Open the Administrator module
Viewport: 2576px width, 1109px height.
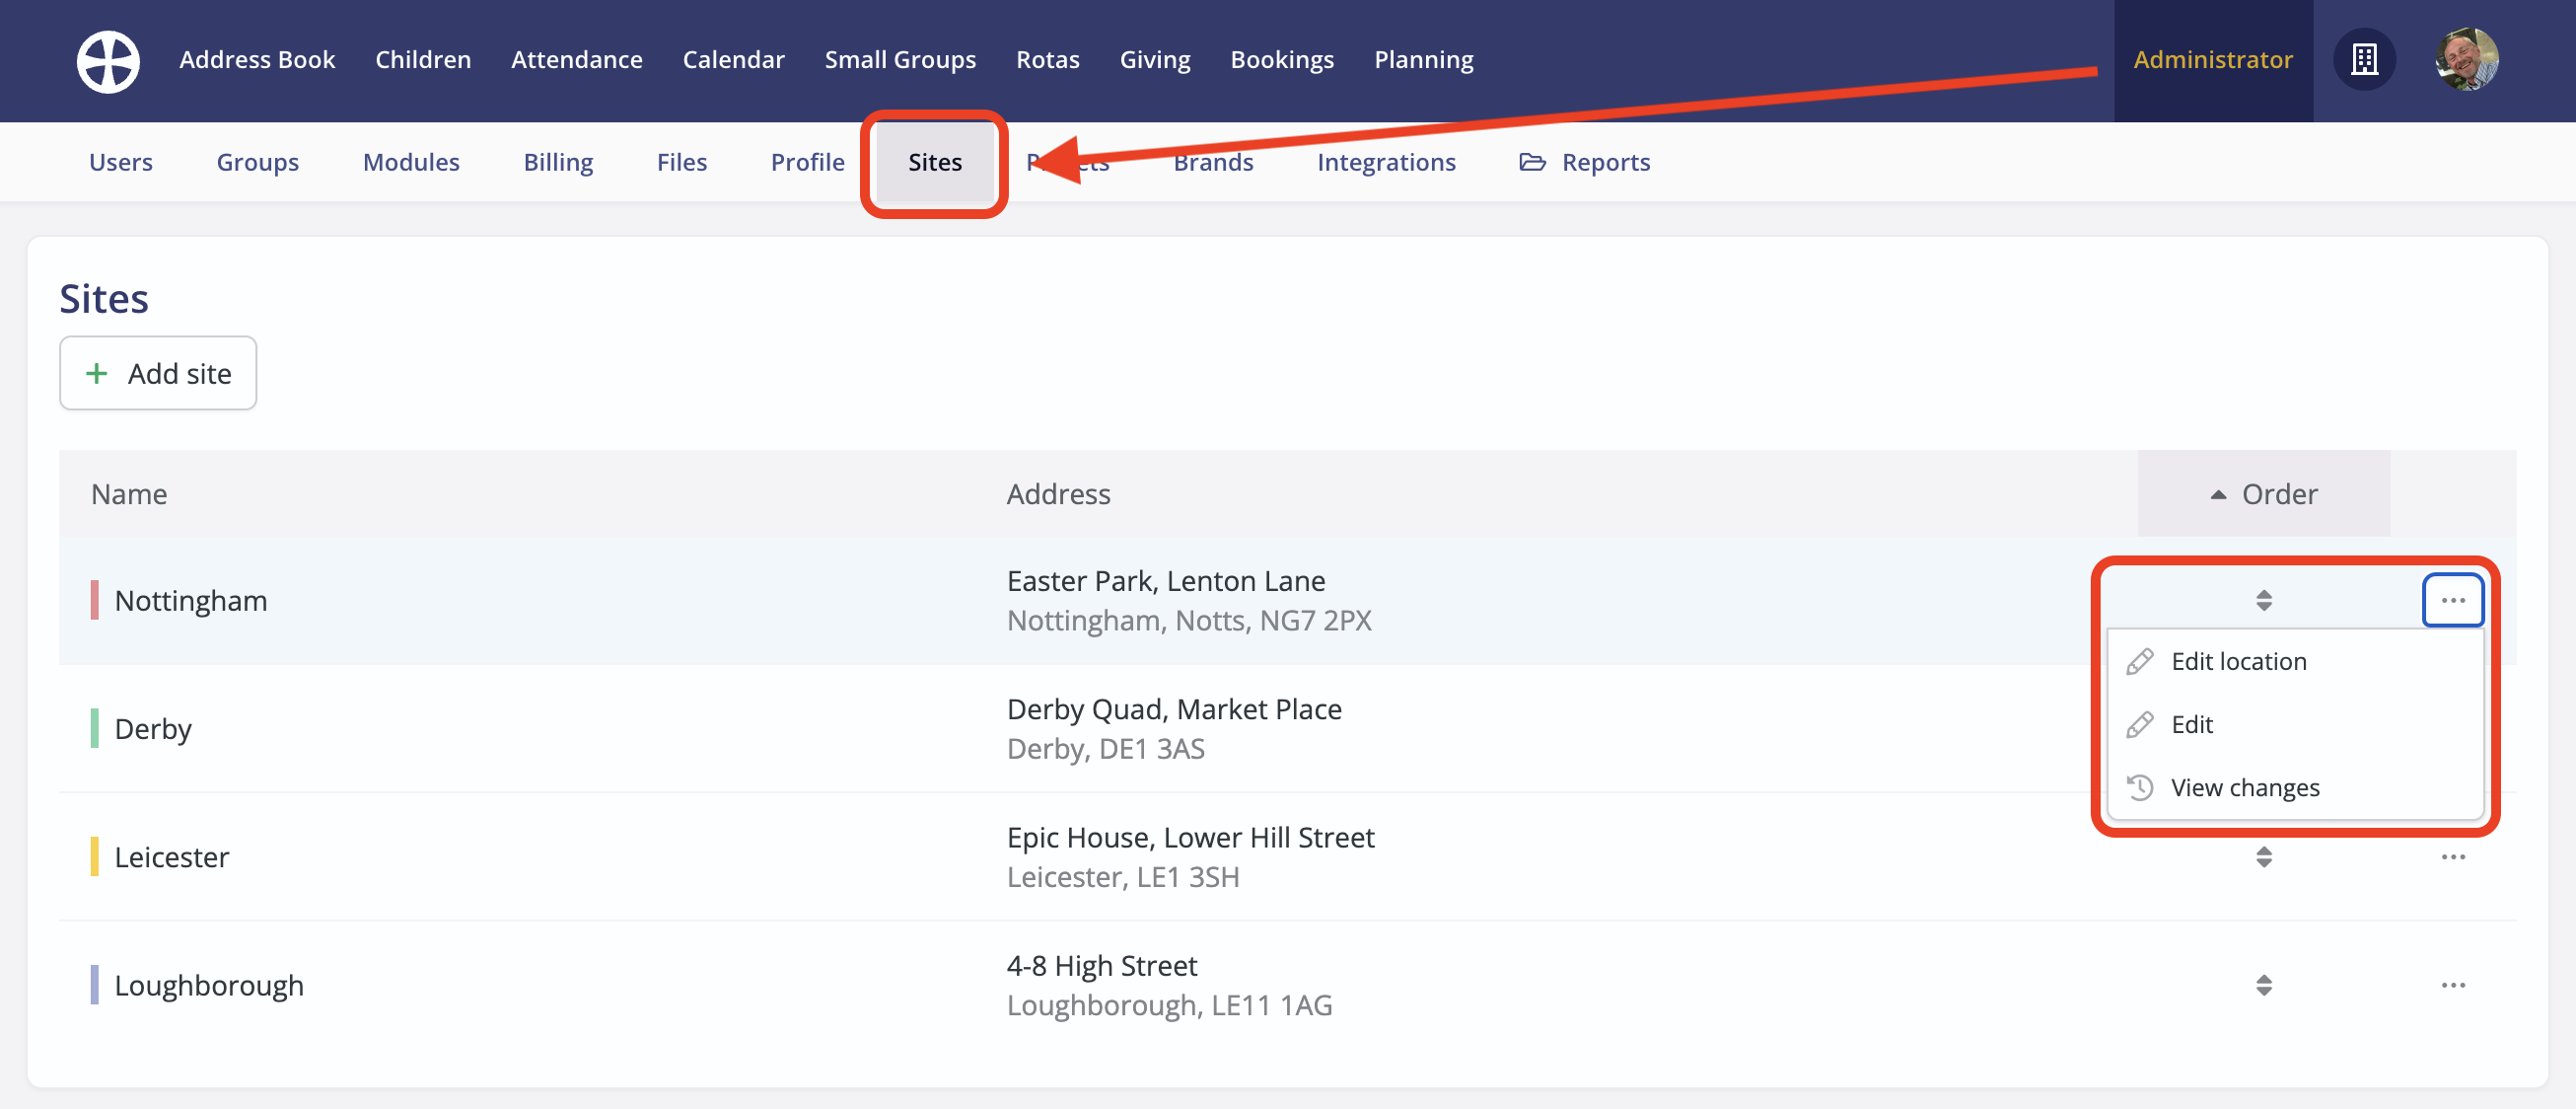point(2212,60)
